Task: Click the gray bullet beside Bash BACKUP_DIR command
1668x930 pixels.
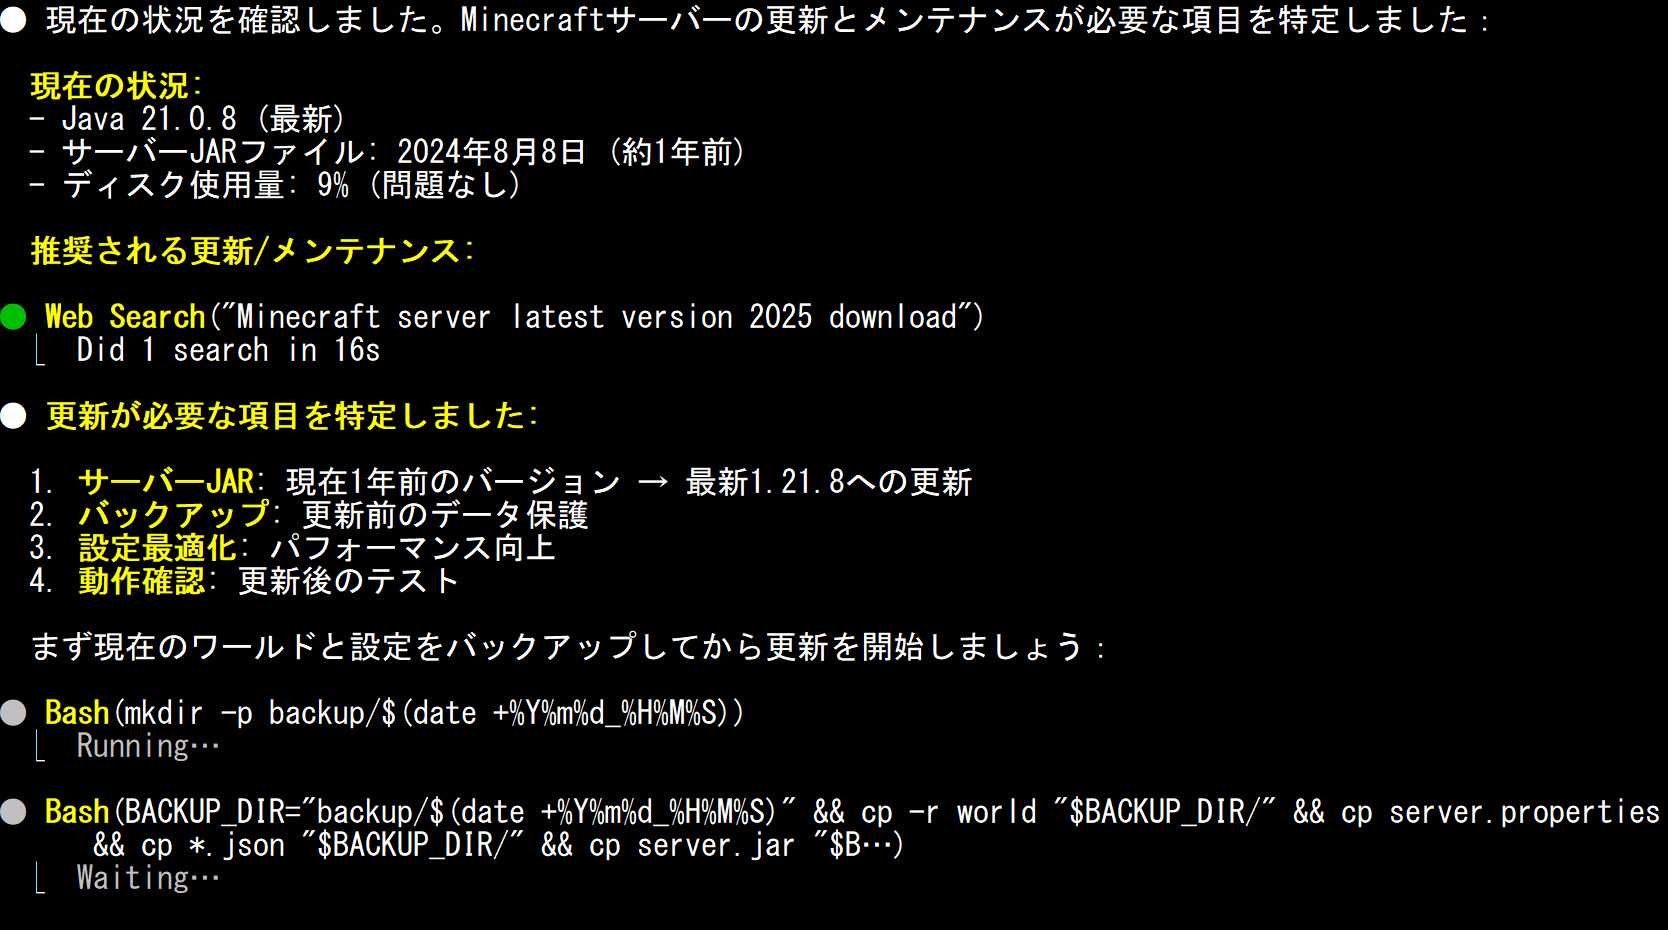Action: coord(14,812)
